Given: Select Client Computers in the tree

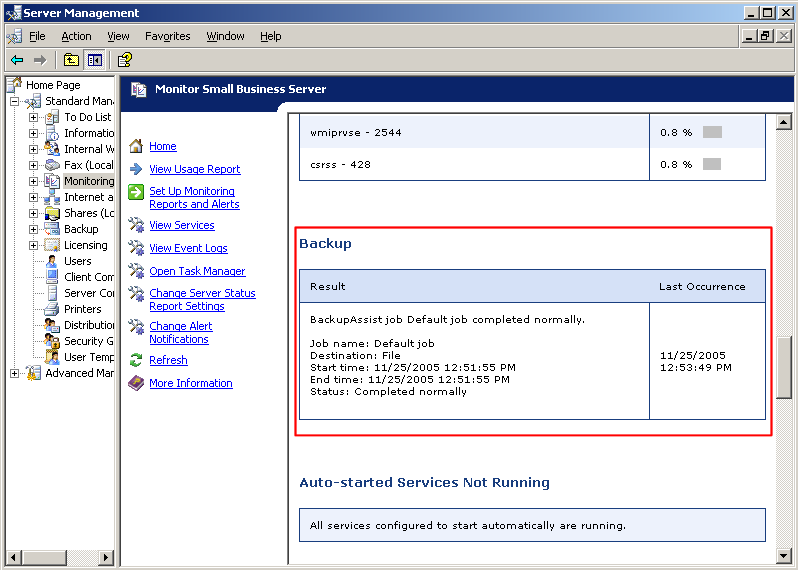Looking at the screenshot, I should (89, 277).
